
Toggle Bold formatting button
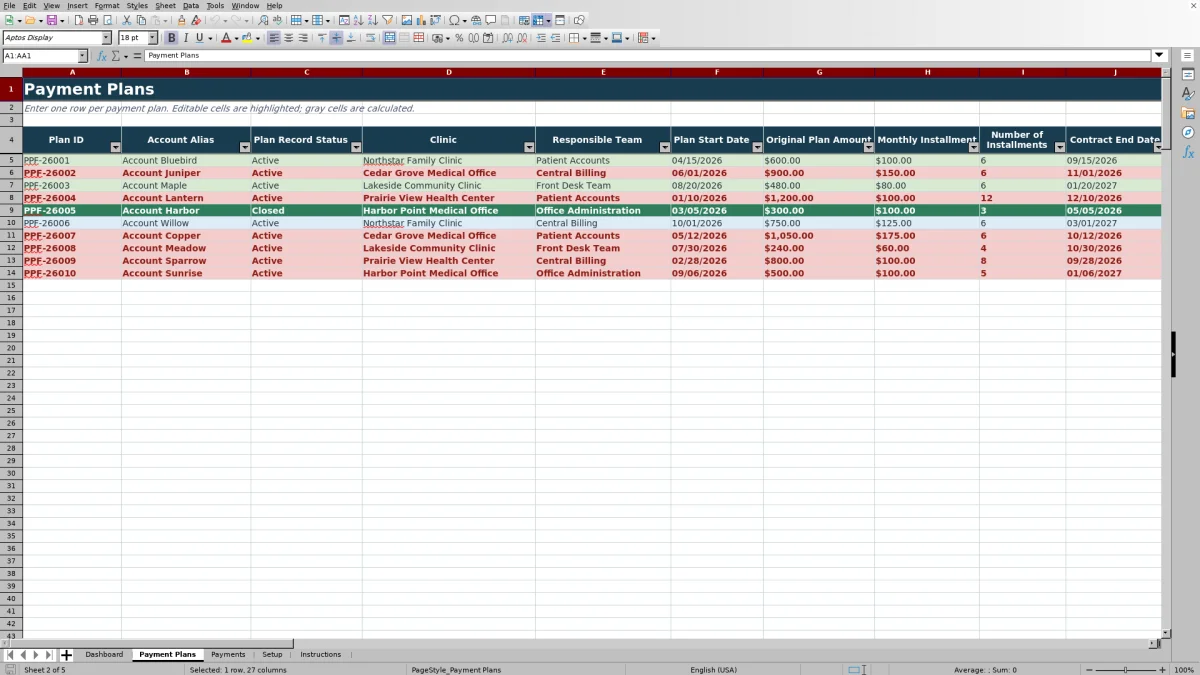coord(171,38)
